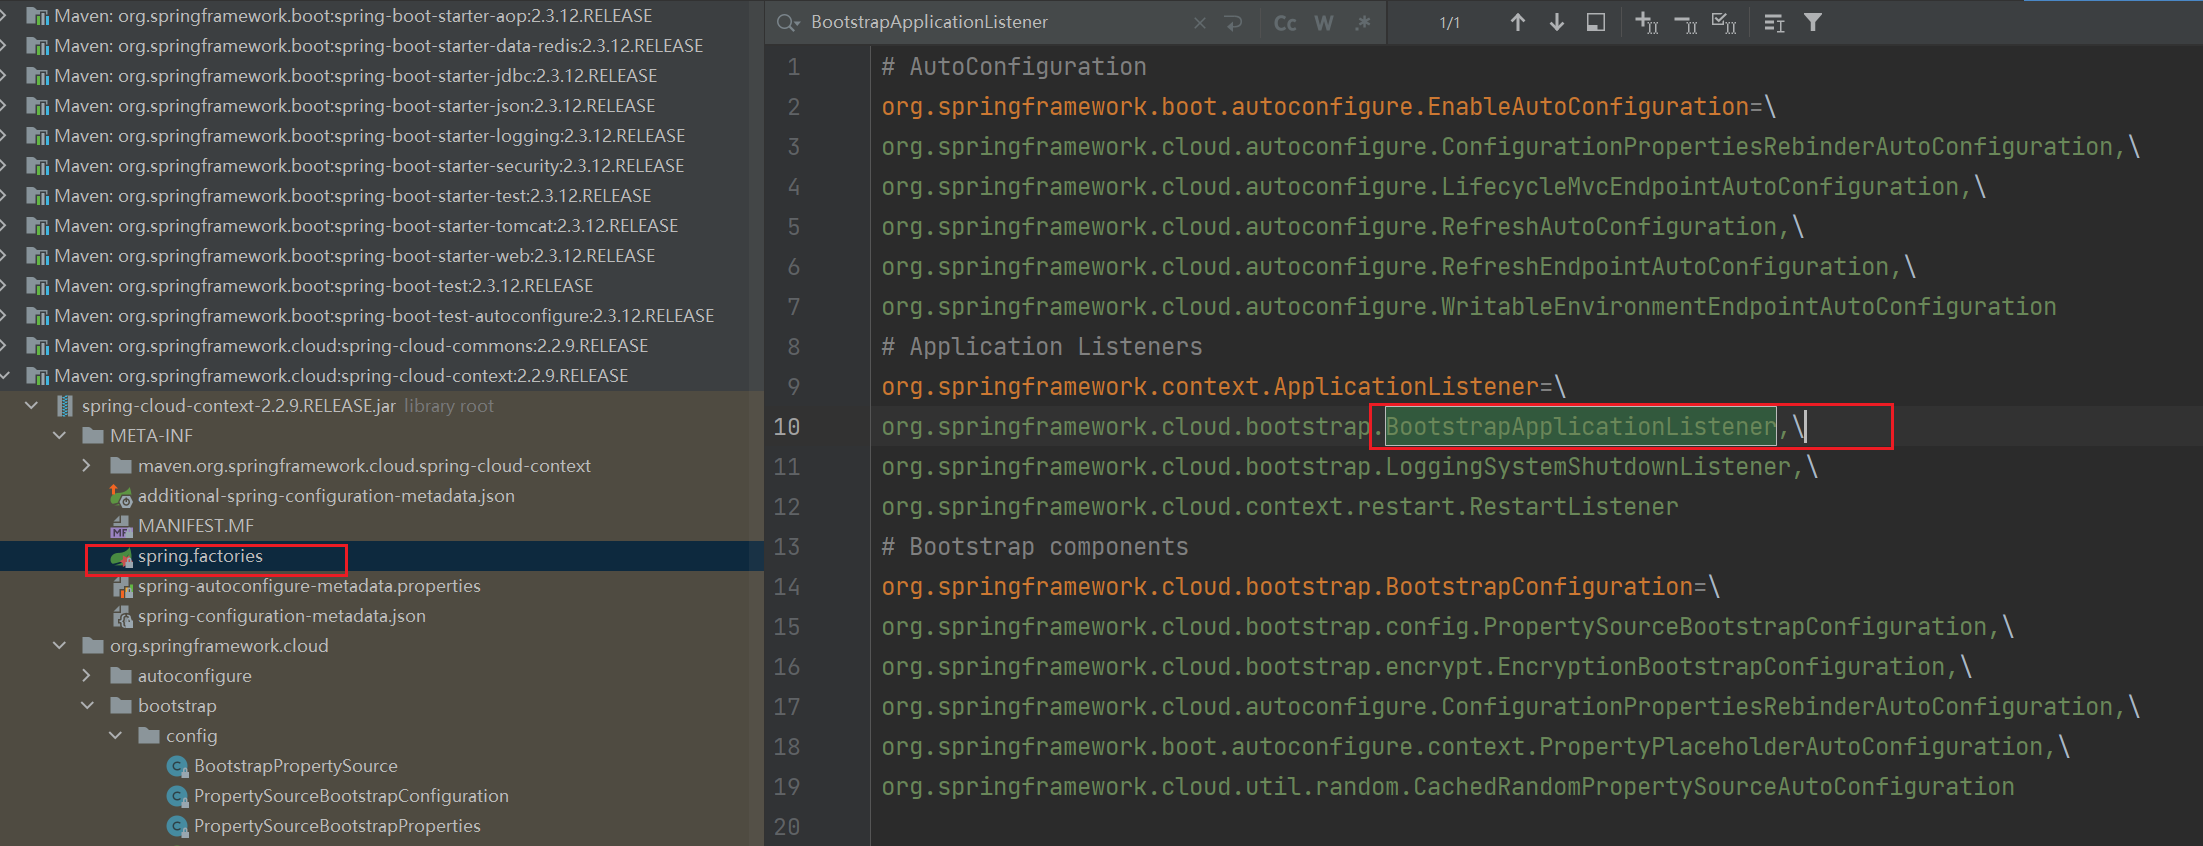This screenshot has height=846, width=2203.
Task: Toggle whole Words (W) matching
Action: tap(1324, 22)
